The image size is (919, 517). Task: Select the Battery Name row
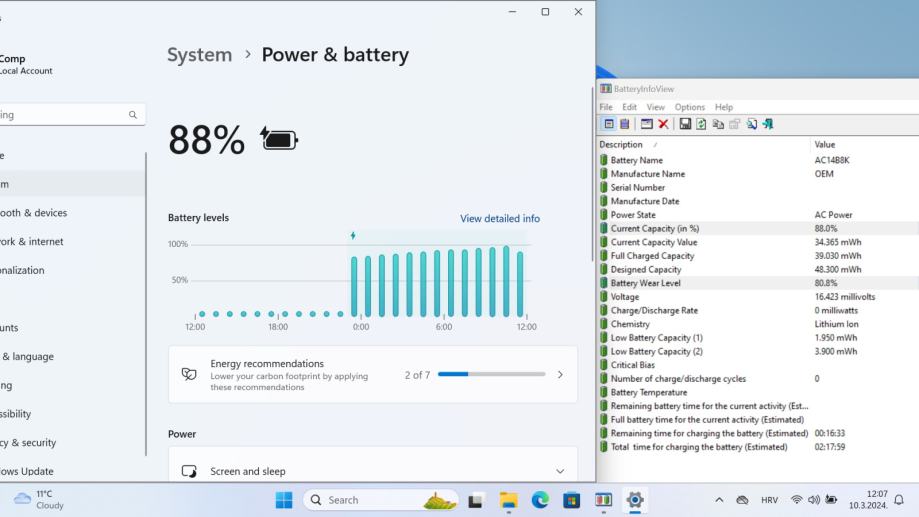(x=758, y=160)
